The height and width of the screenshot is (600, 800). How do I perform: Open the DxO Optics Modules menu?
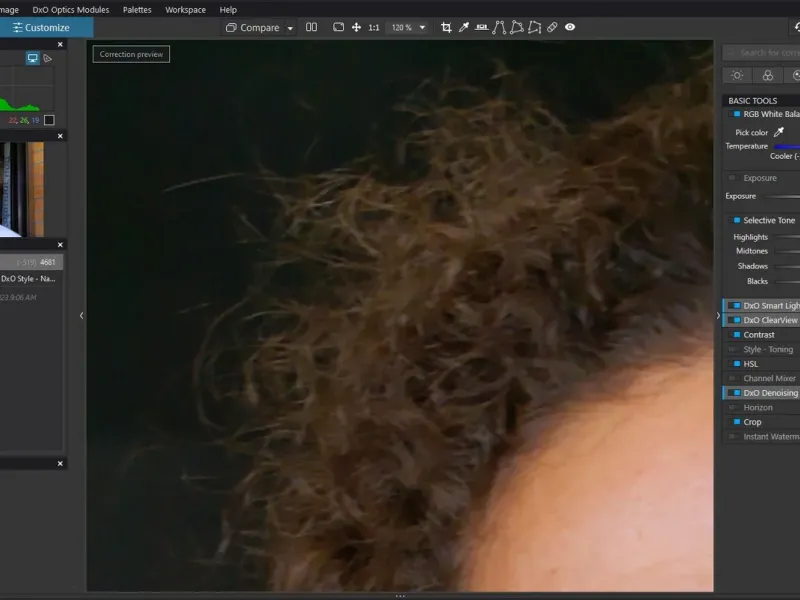pos(70,10)
